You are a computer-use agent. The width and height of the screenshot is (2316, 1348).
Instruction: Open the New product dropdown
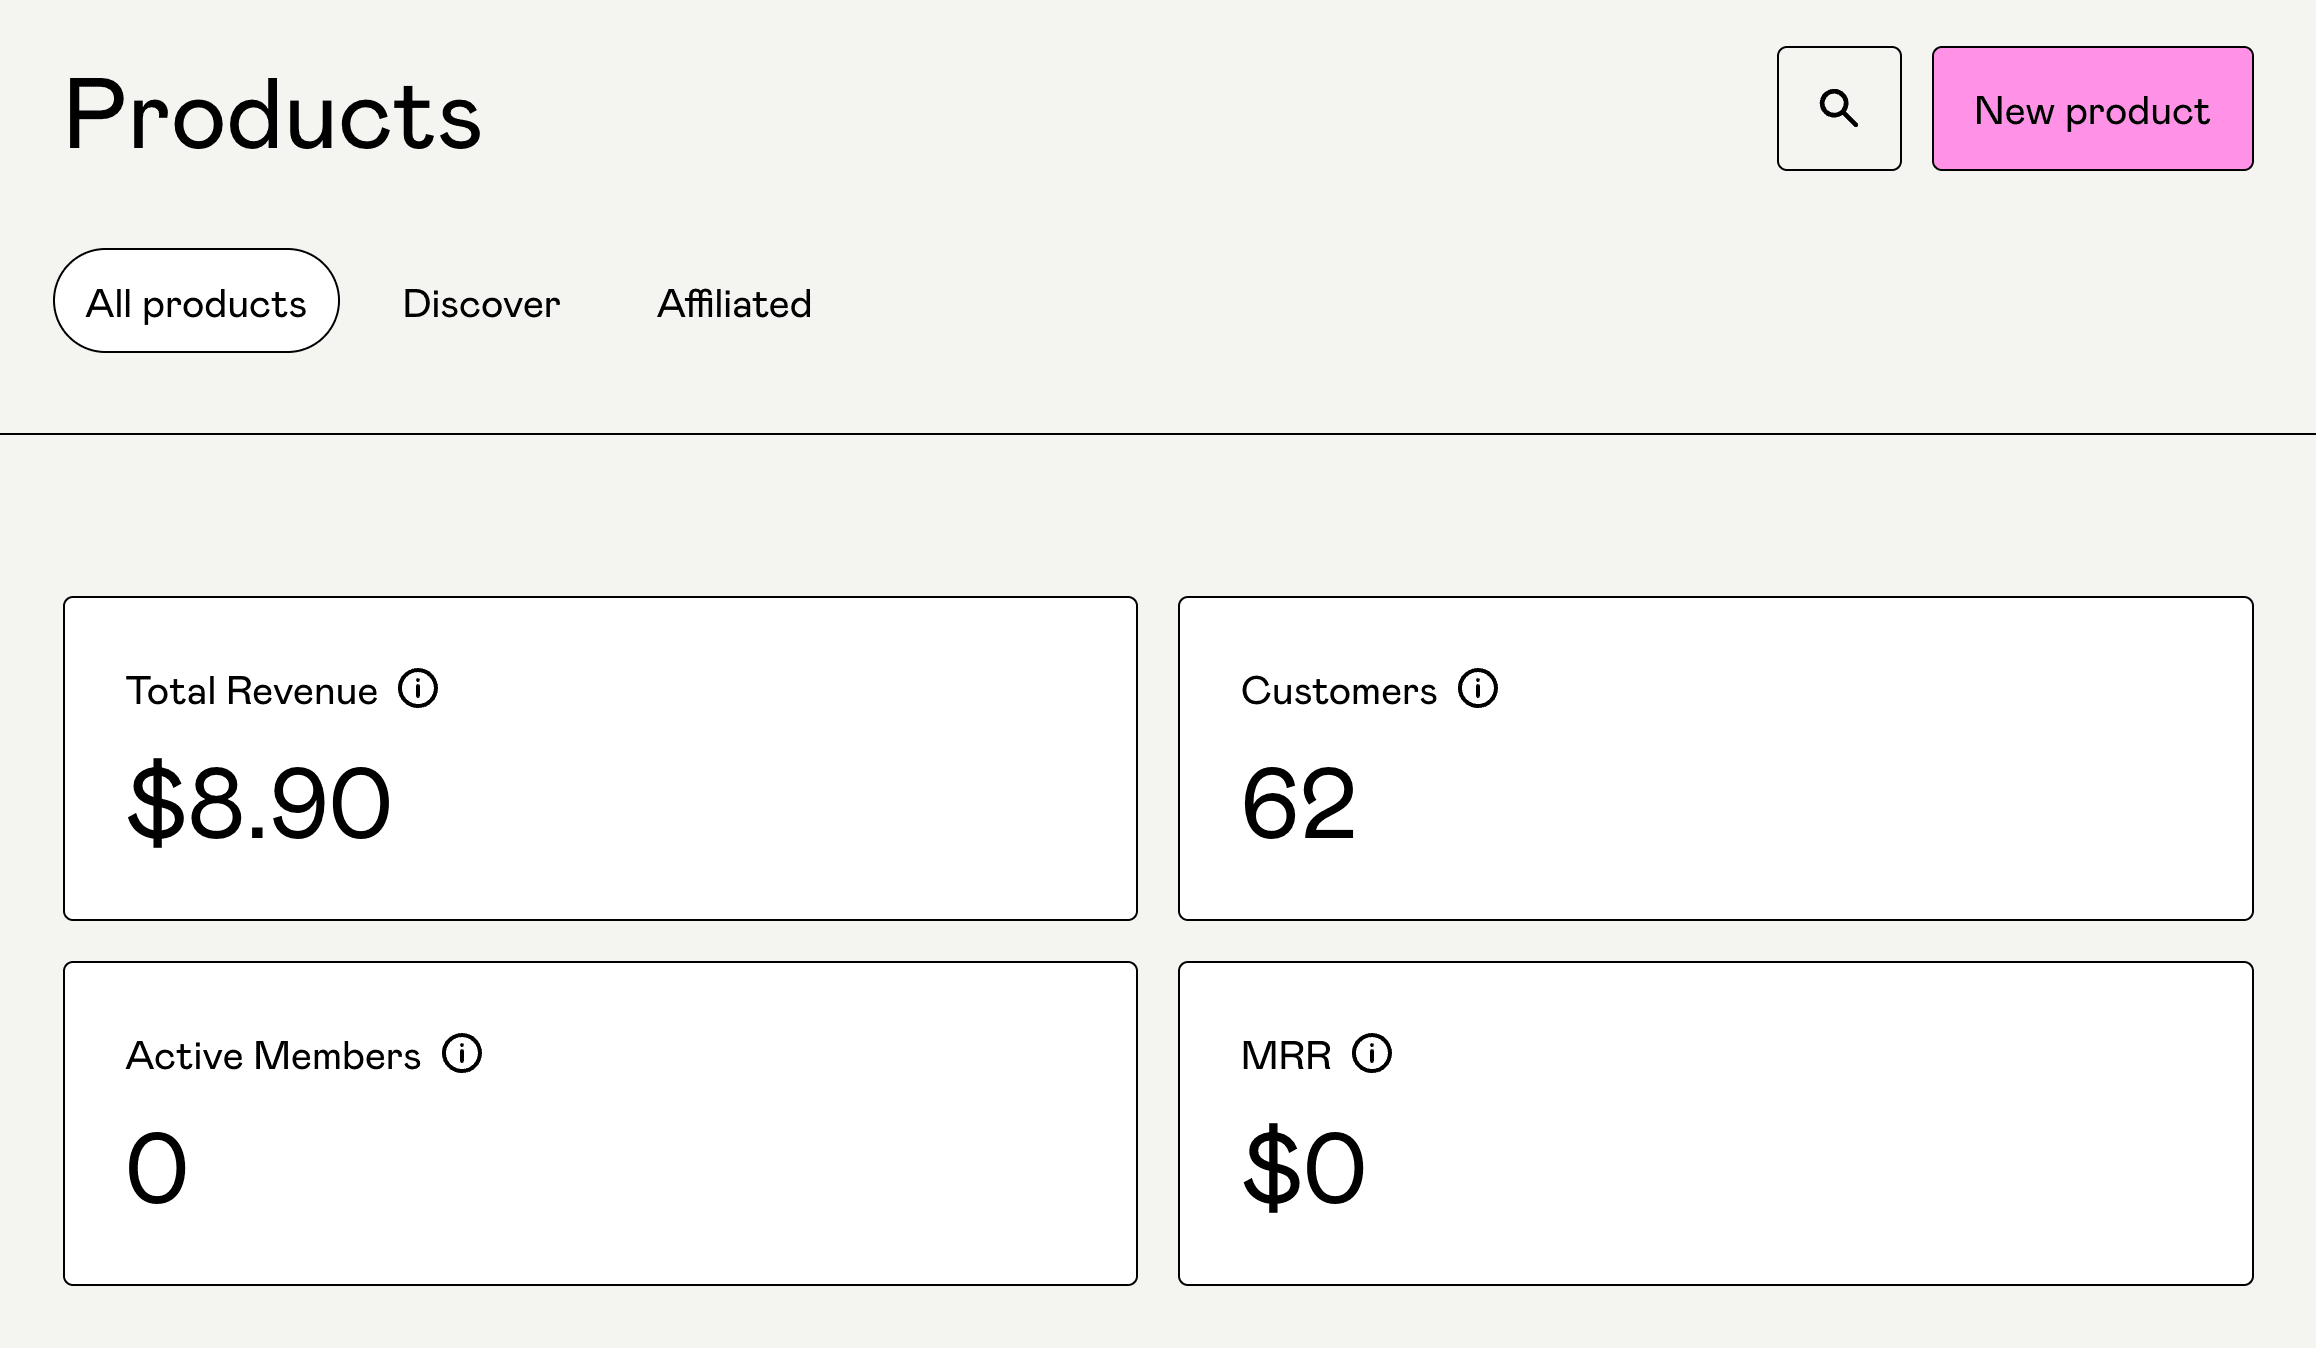(x=2091, y=108)
